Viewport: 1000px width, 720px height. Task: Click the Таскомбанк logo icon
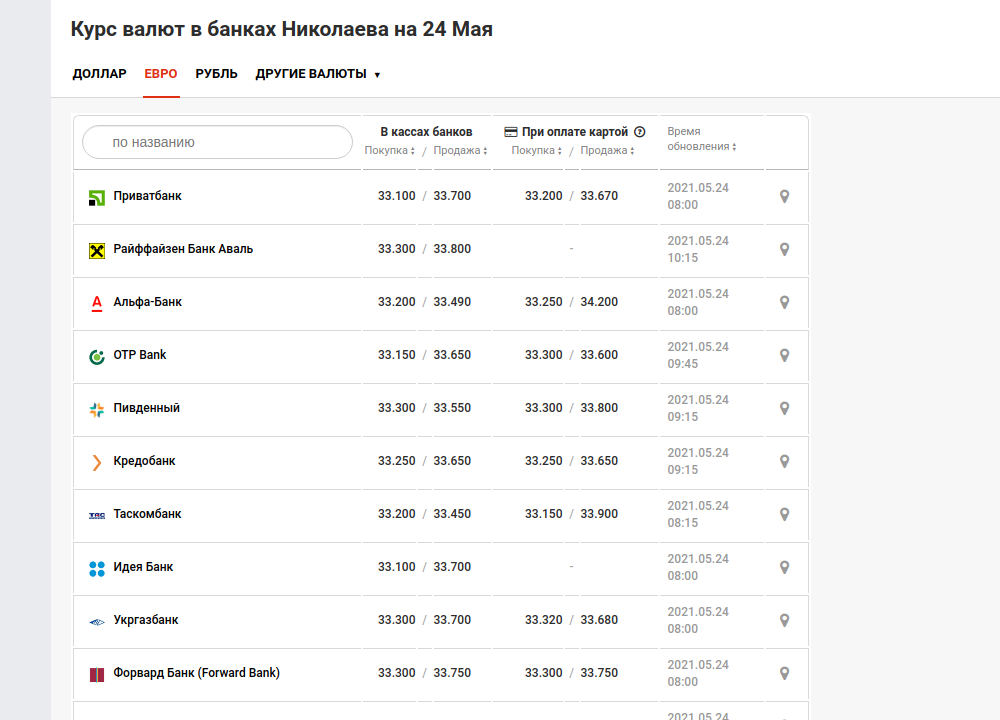(x=96, y=515)
